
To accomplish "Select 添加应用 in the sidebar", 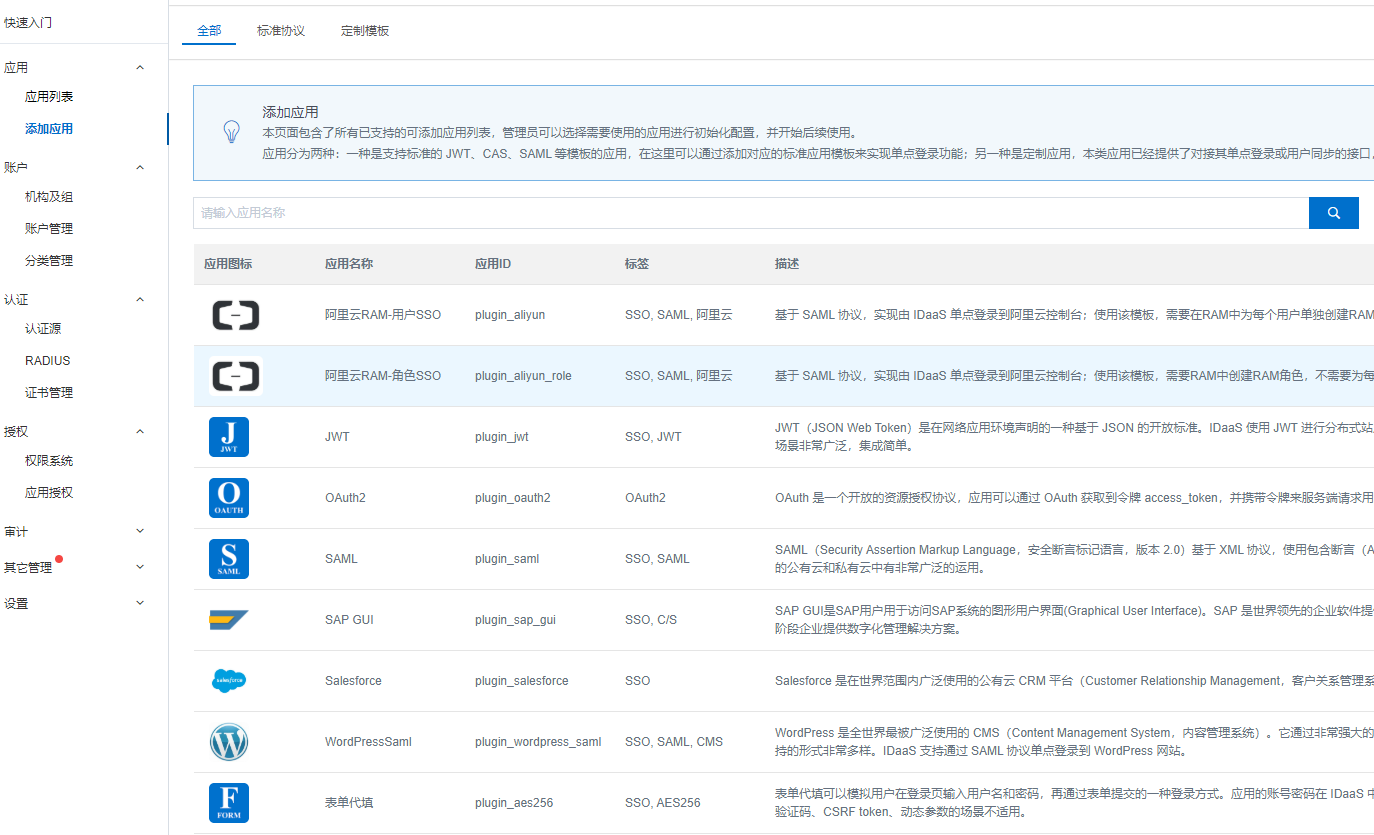I will [x=49, y=129].
